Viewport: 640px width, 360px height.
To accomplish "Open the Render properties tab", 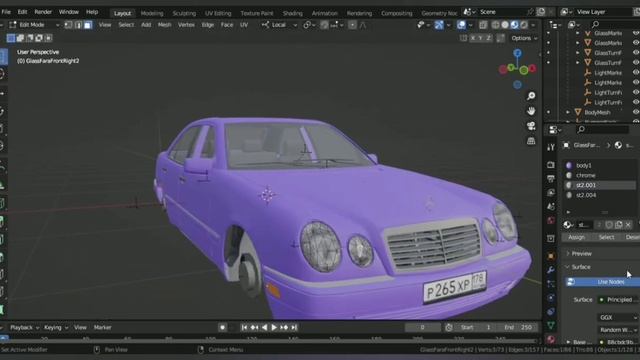I will (551, 165).
